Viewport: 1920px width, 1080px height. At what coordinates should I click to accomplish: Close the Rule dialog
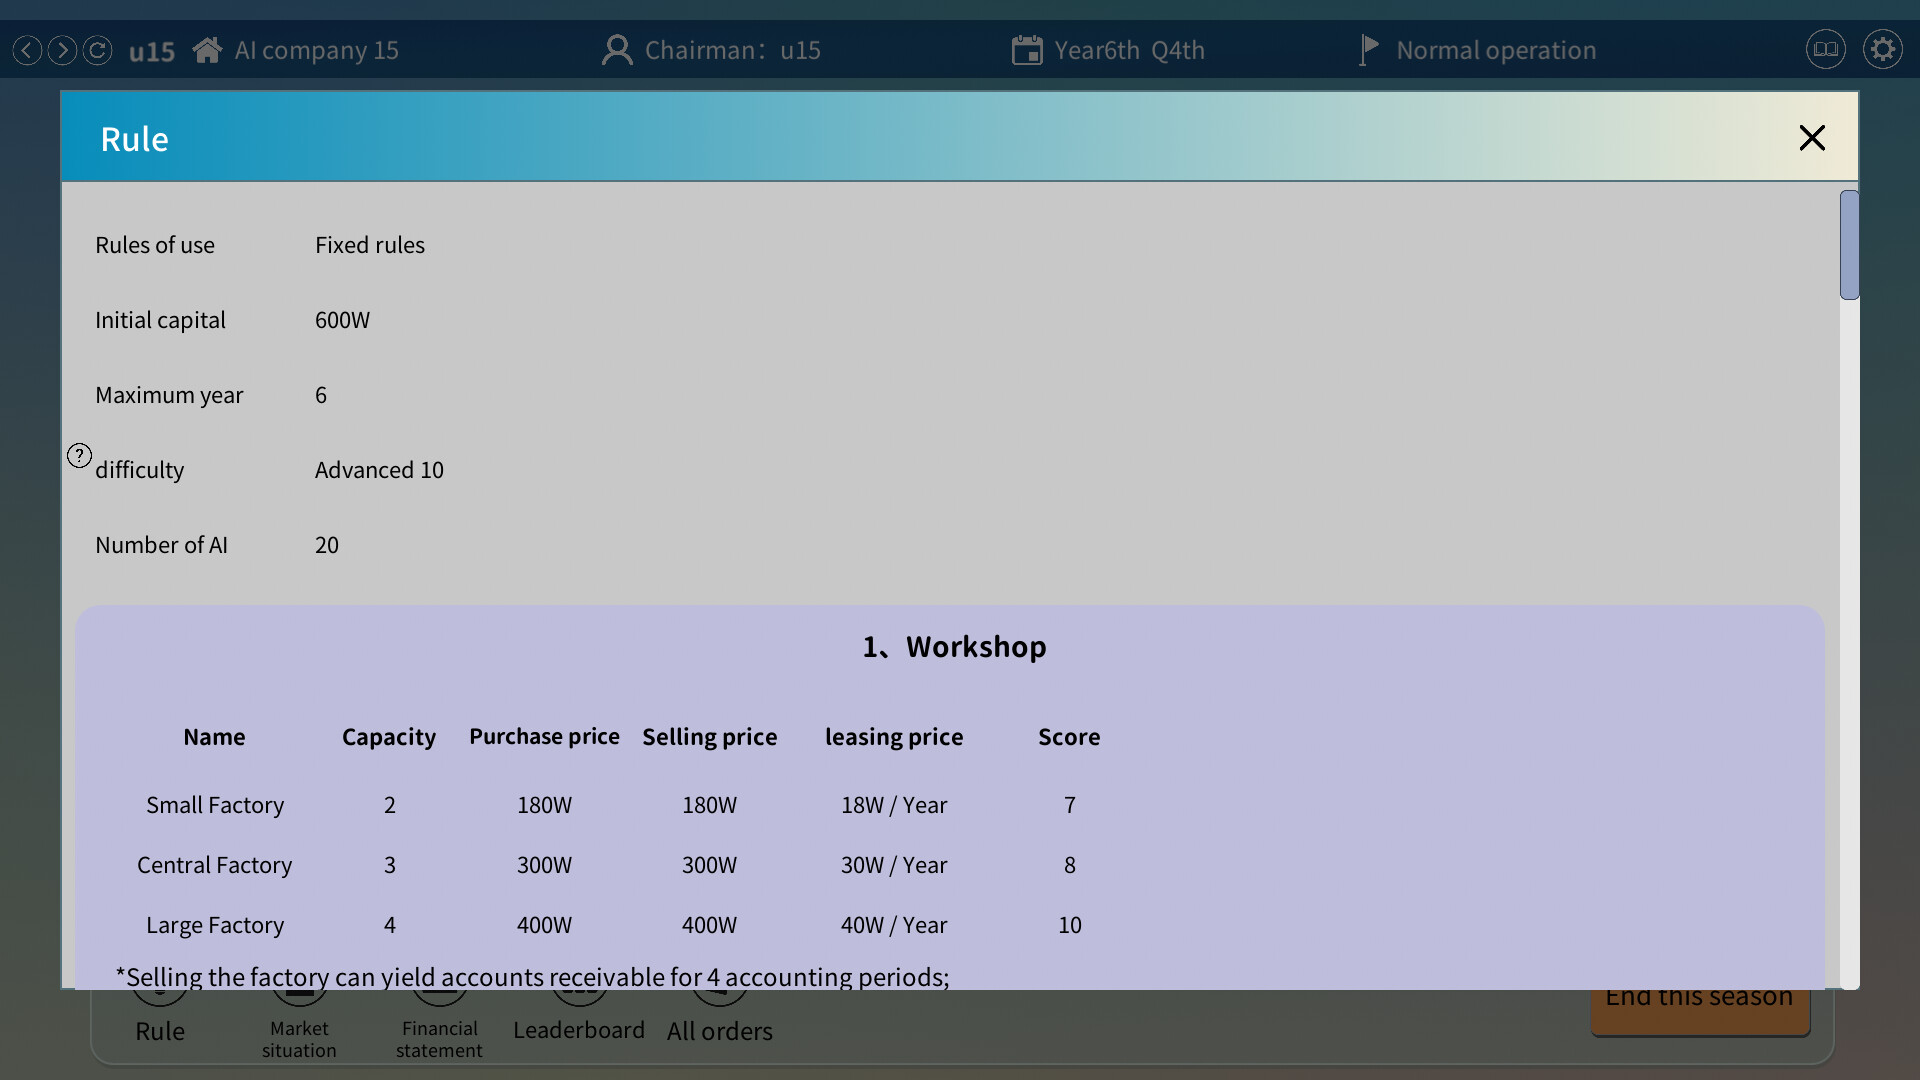click(x=1811, y=138)
